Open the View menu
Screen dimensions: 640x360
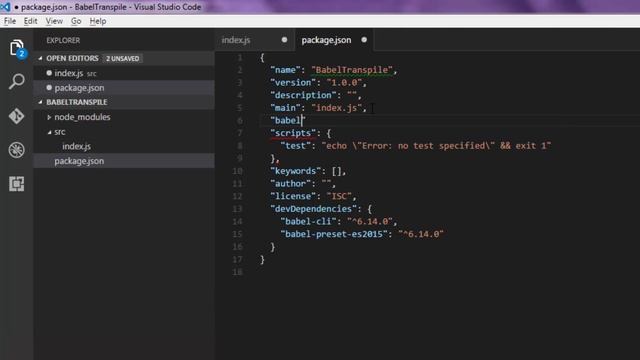tap(54, 21)
